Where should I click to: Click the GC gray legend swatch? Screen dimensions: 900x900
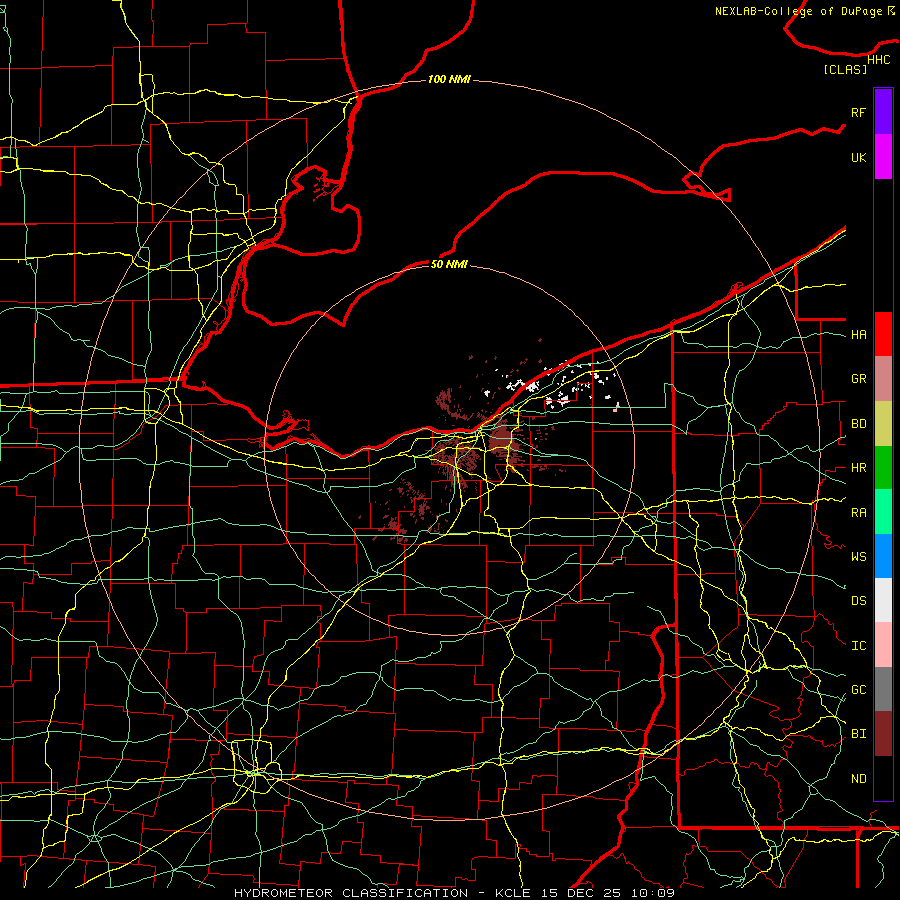tap(883, 689)
